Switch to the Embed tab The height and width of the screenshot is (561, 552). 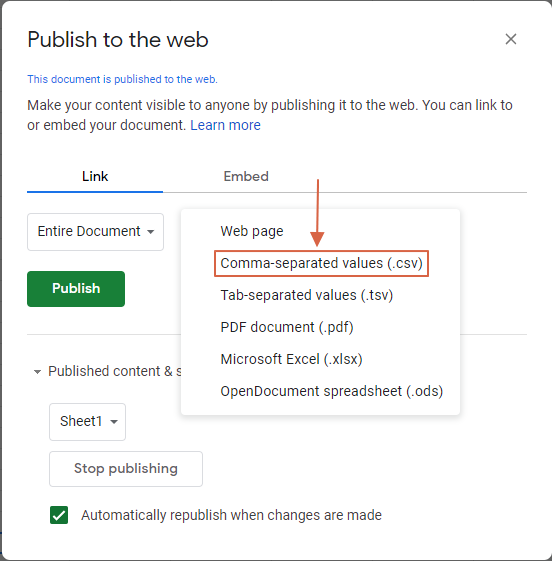[246, 176]
